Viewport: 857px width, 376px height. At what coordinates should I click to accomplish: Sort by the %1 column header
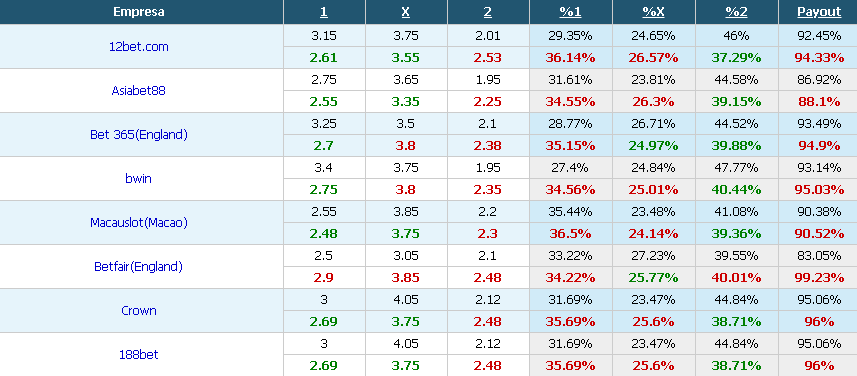[x=571, y=12]
